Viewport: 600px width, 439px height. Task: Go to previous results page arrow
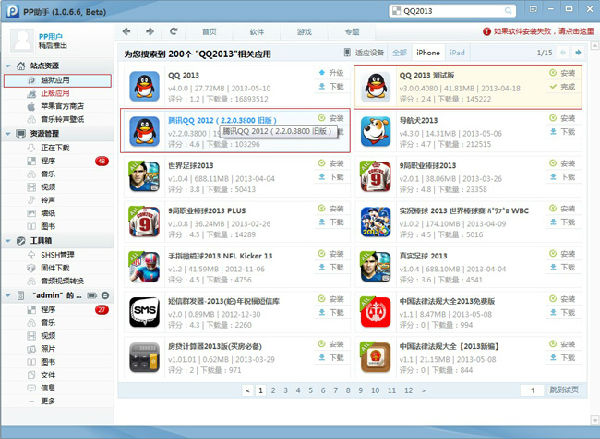pyautogui.click(x=563, y=52)
